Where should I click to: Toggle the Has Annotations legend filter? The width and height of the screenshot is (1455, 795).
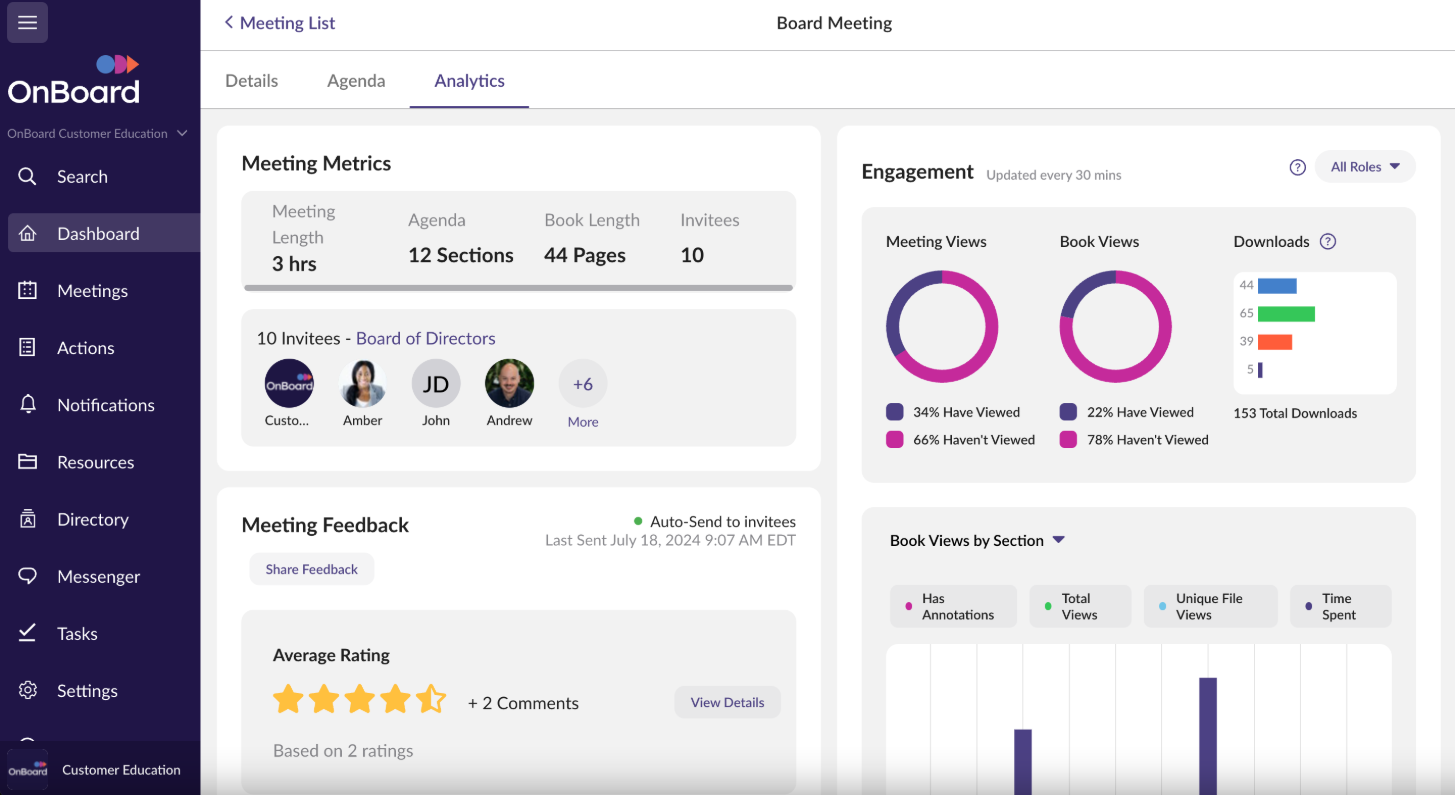[x=952, y=606]
